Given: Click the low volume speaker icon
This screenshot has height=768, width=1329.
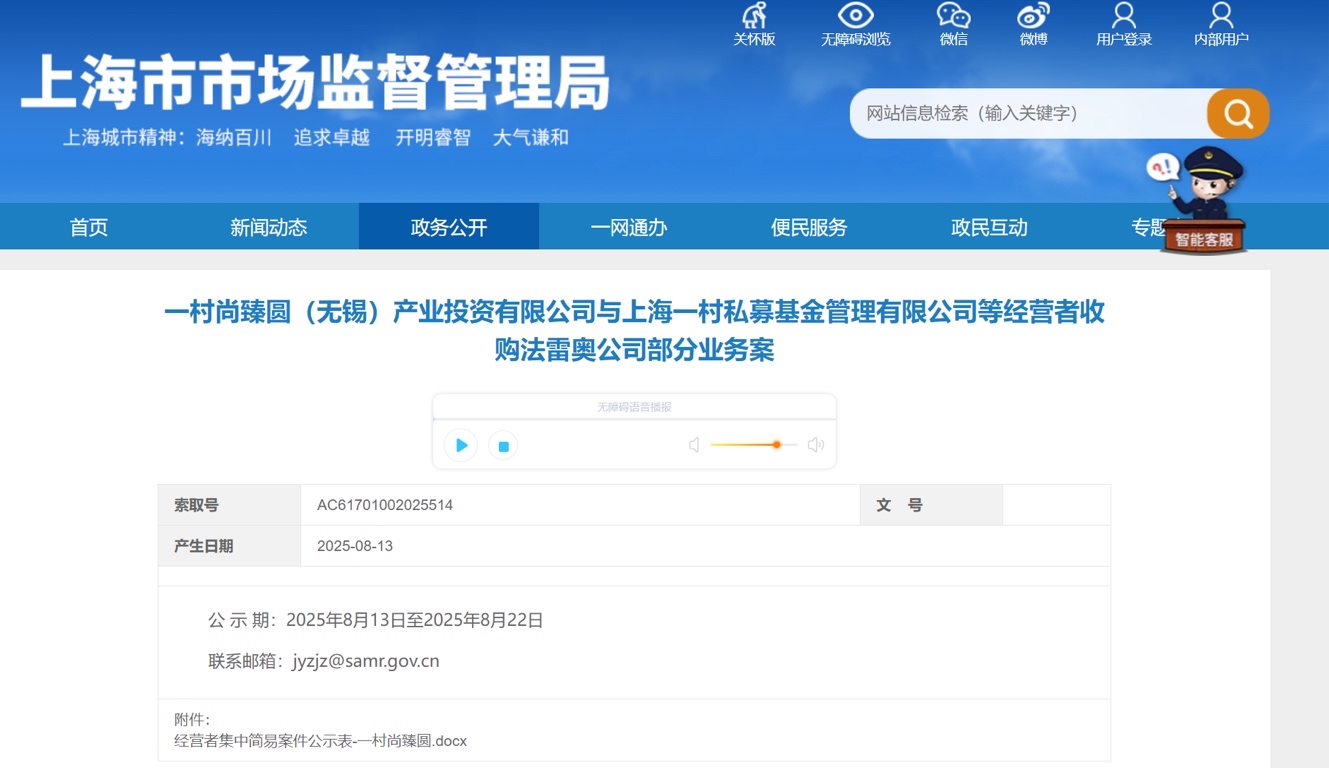Looking at the screenshot, I should [x=694, y=445].
